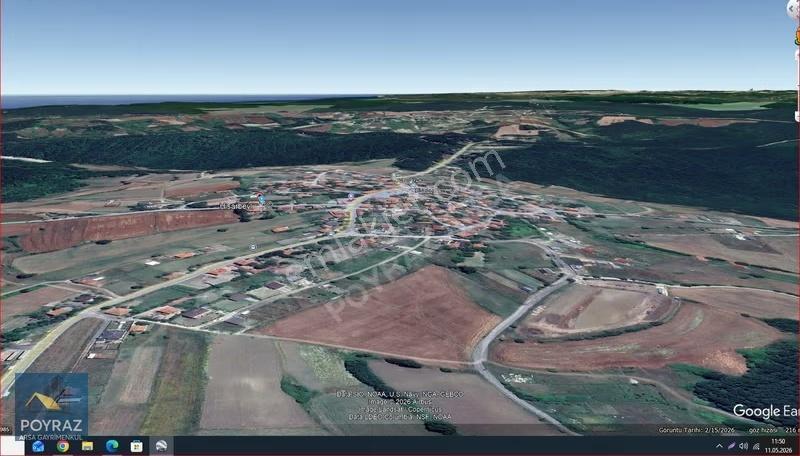Click the blue place marker on the map
This screenshot has height=456, width=800.
pos(261,199)
